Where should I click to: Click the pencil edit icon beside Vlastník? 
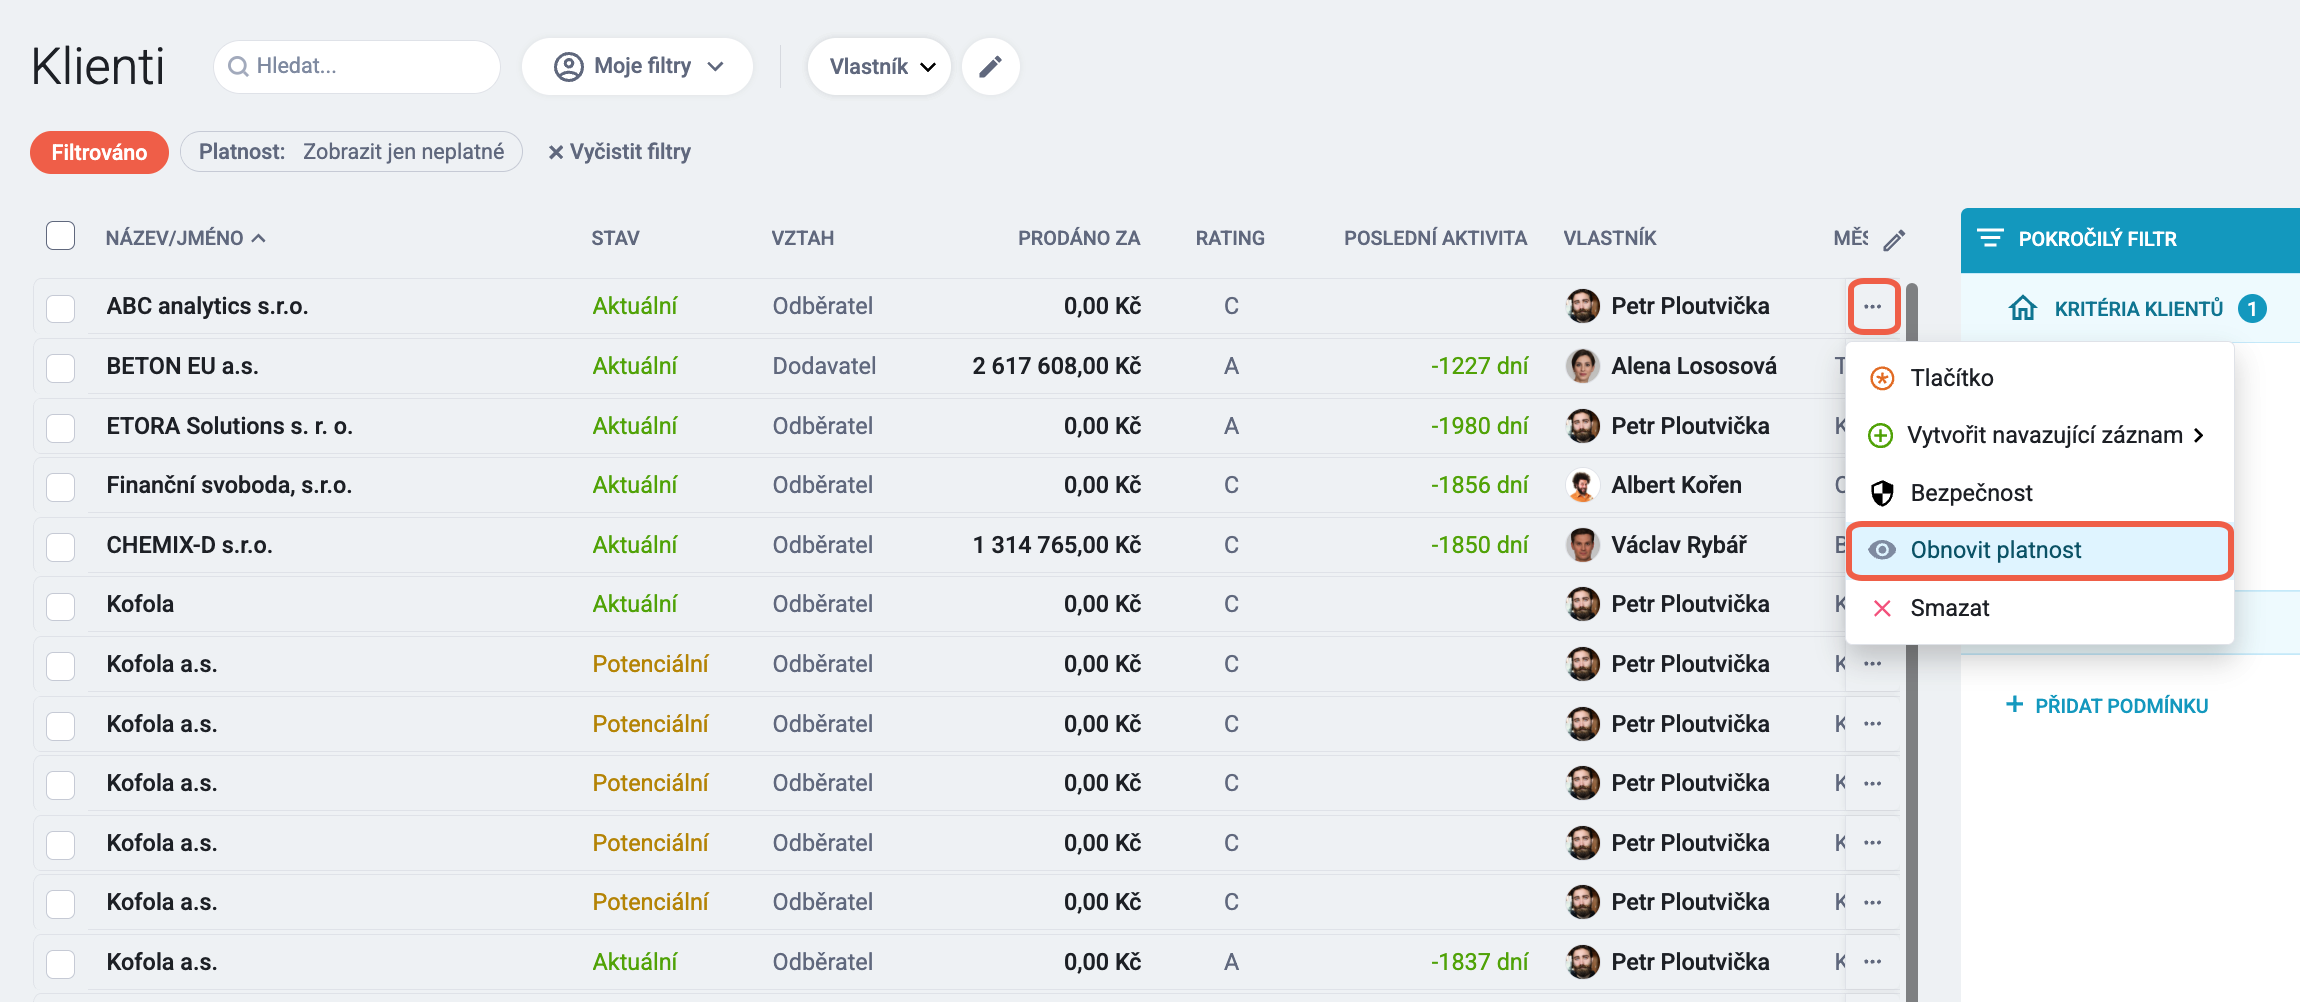pos(990,67)
